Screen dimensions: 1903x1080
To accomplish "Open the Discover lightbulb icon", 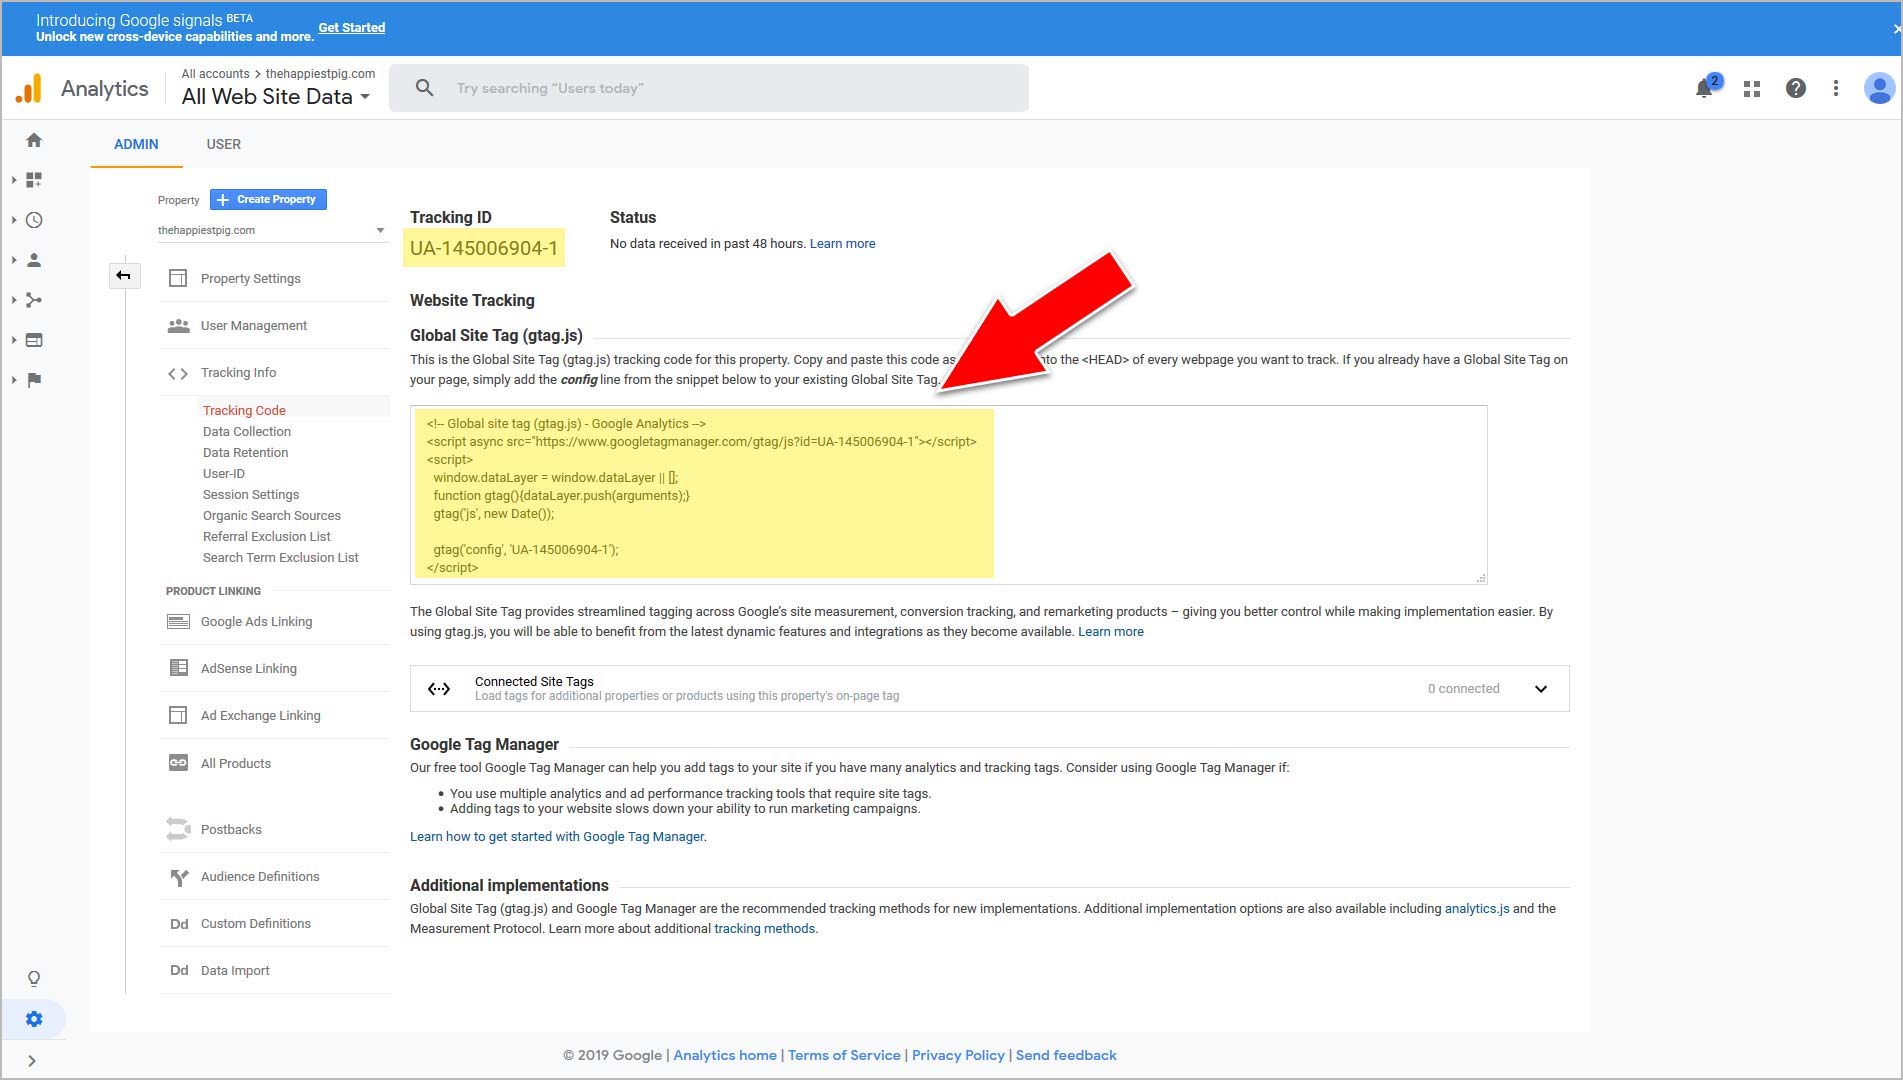I will pyautogui.click(x=34, y=979).
